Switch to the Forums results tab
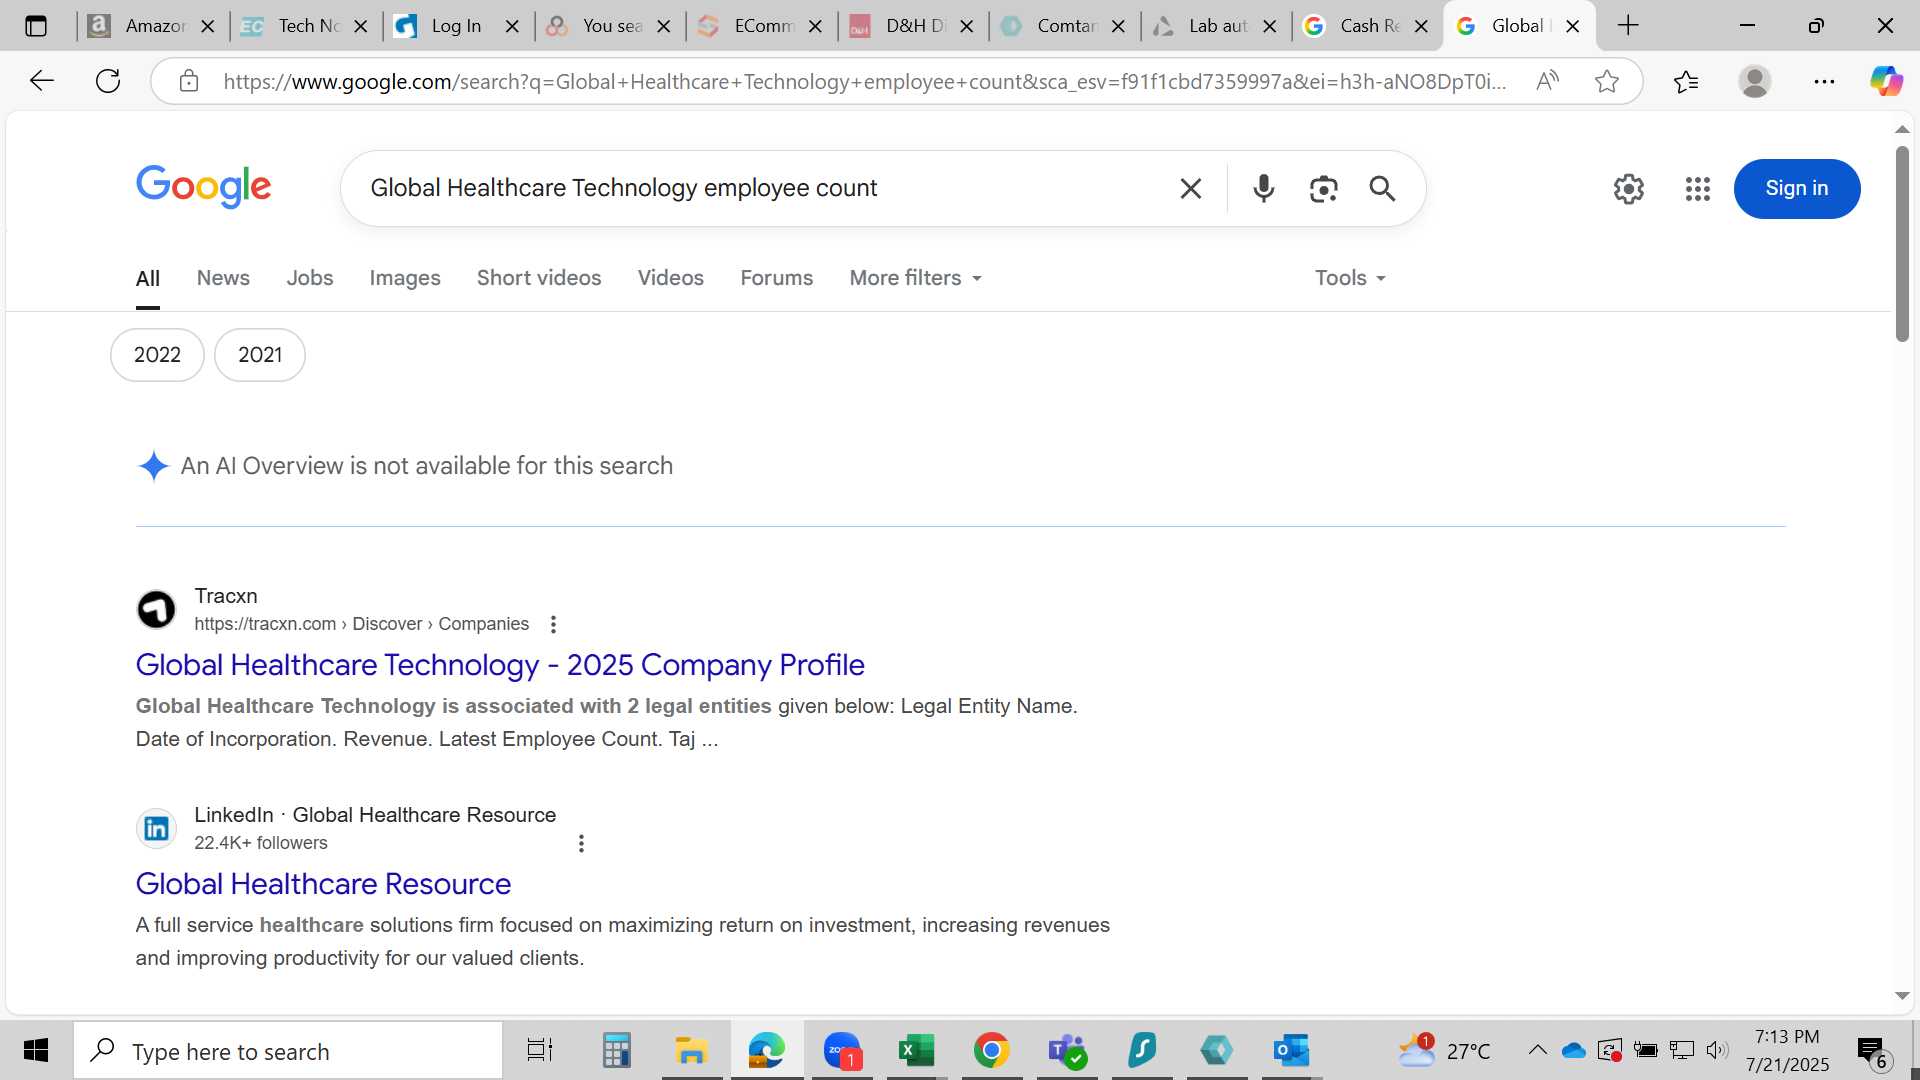Image resolution: width=1920 pixels, height=1080 pixels. (x=777, y=278)
